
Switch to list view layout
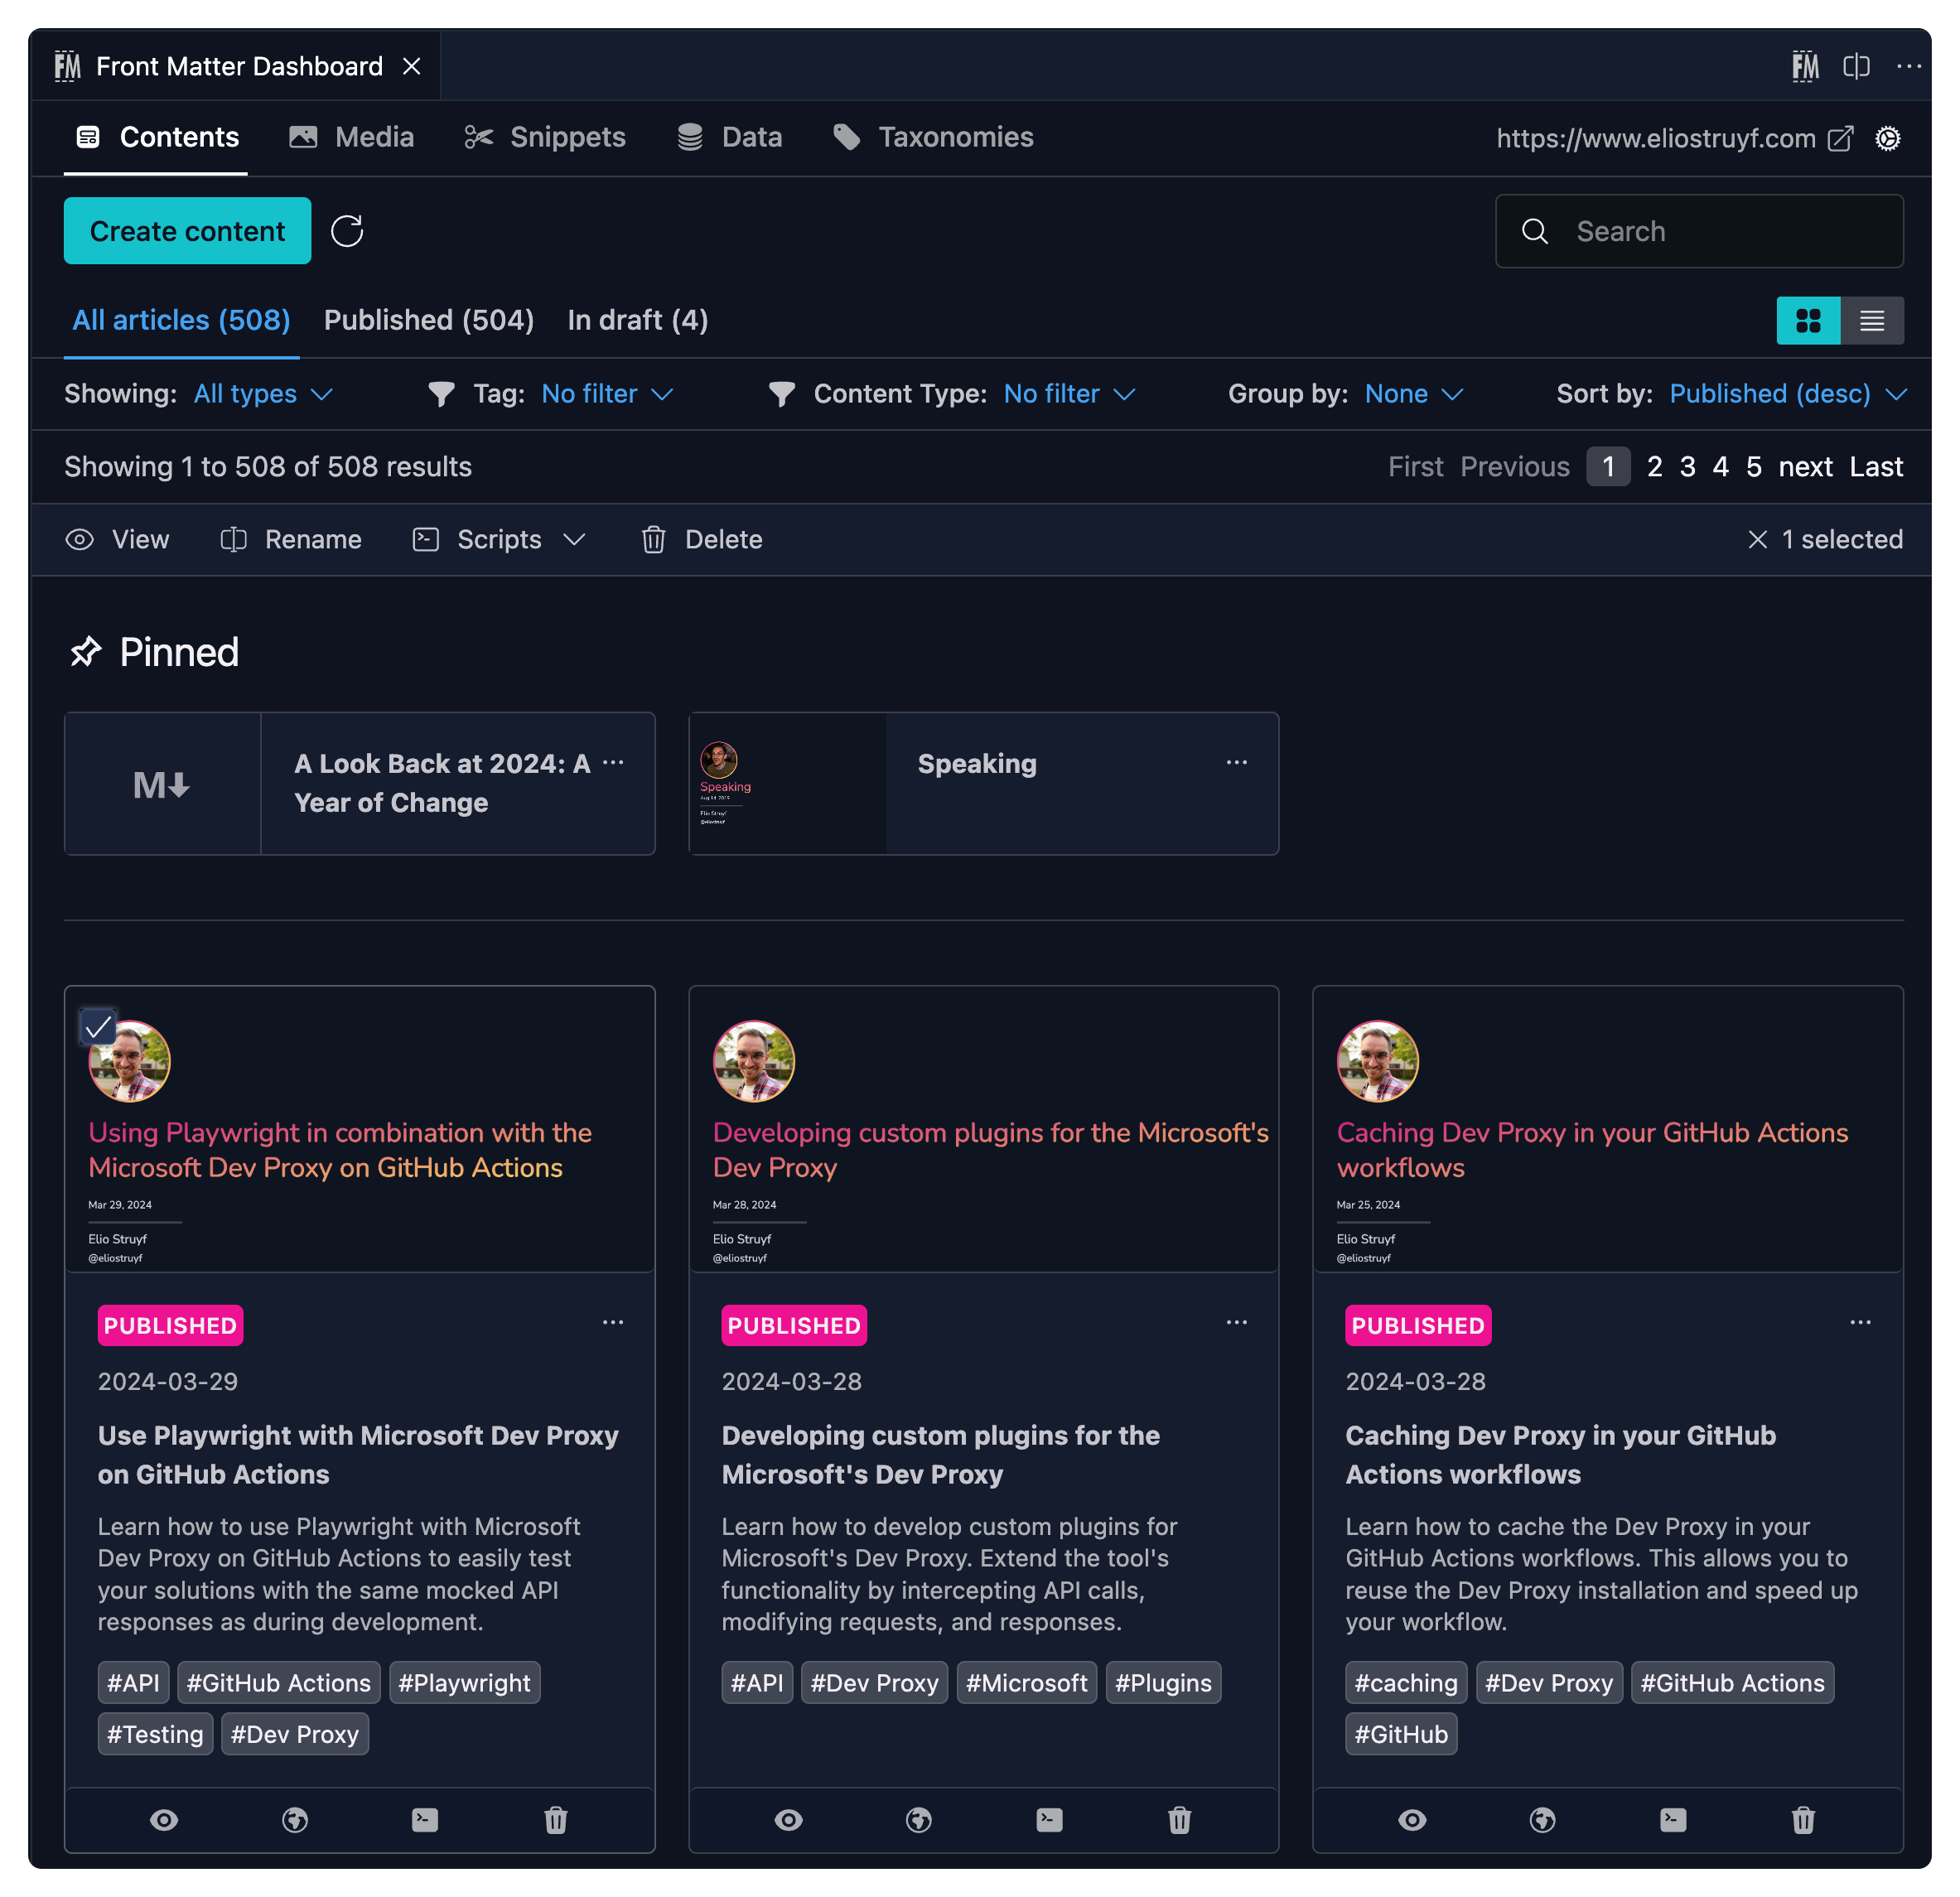coord(1871,320)
